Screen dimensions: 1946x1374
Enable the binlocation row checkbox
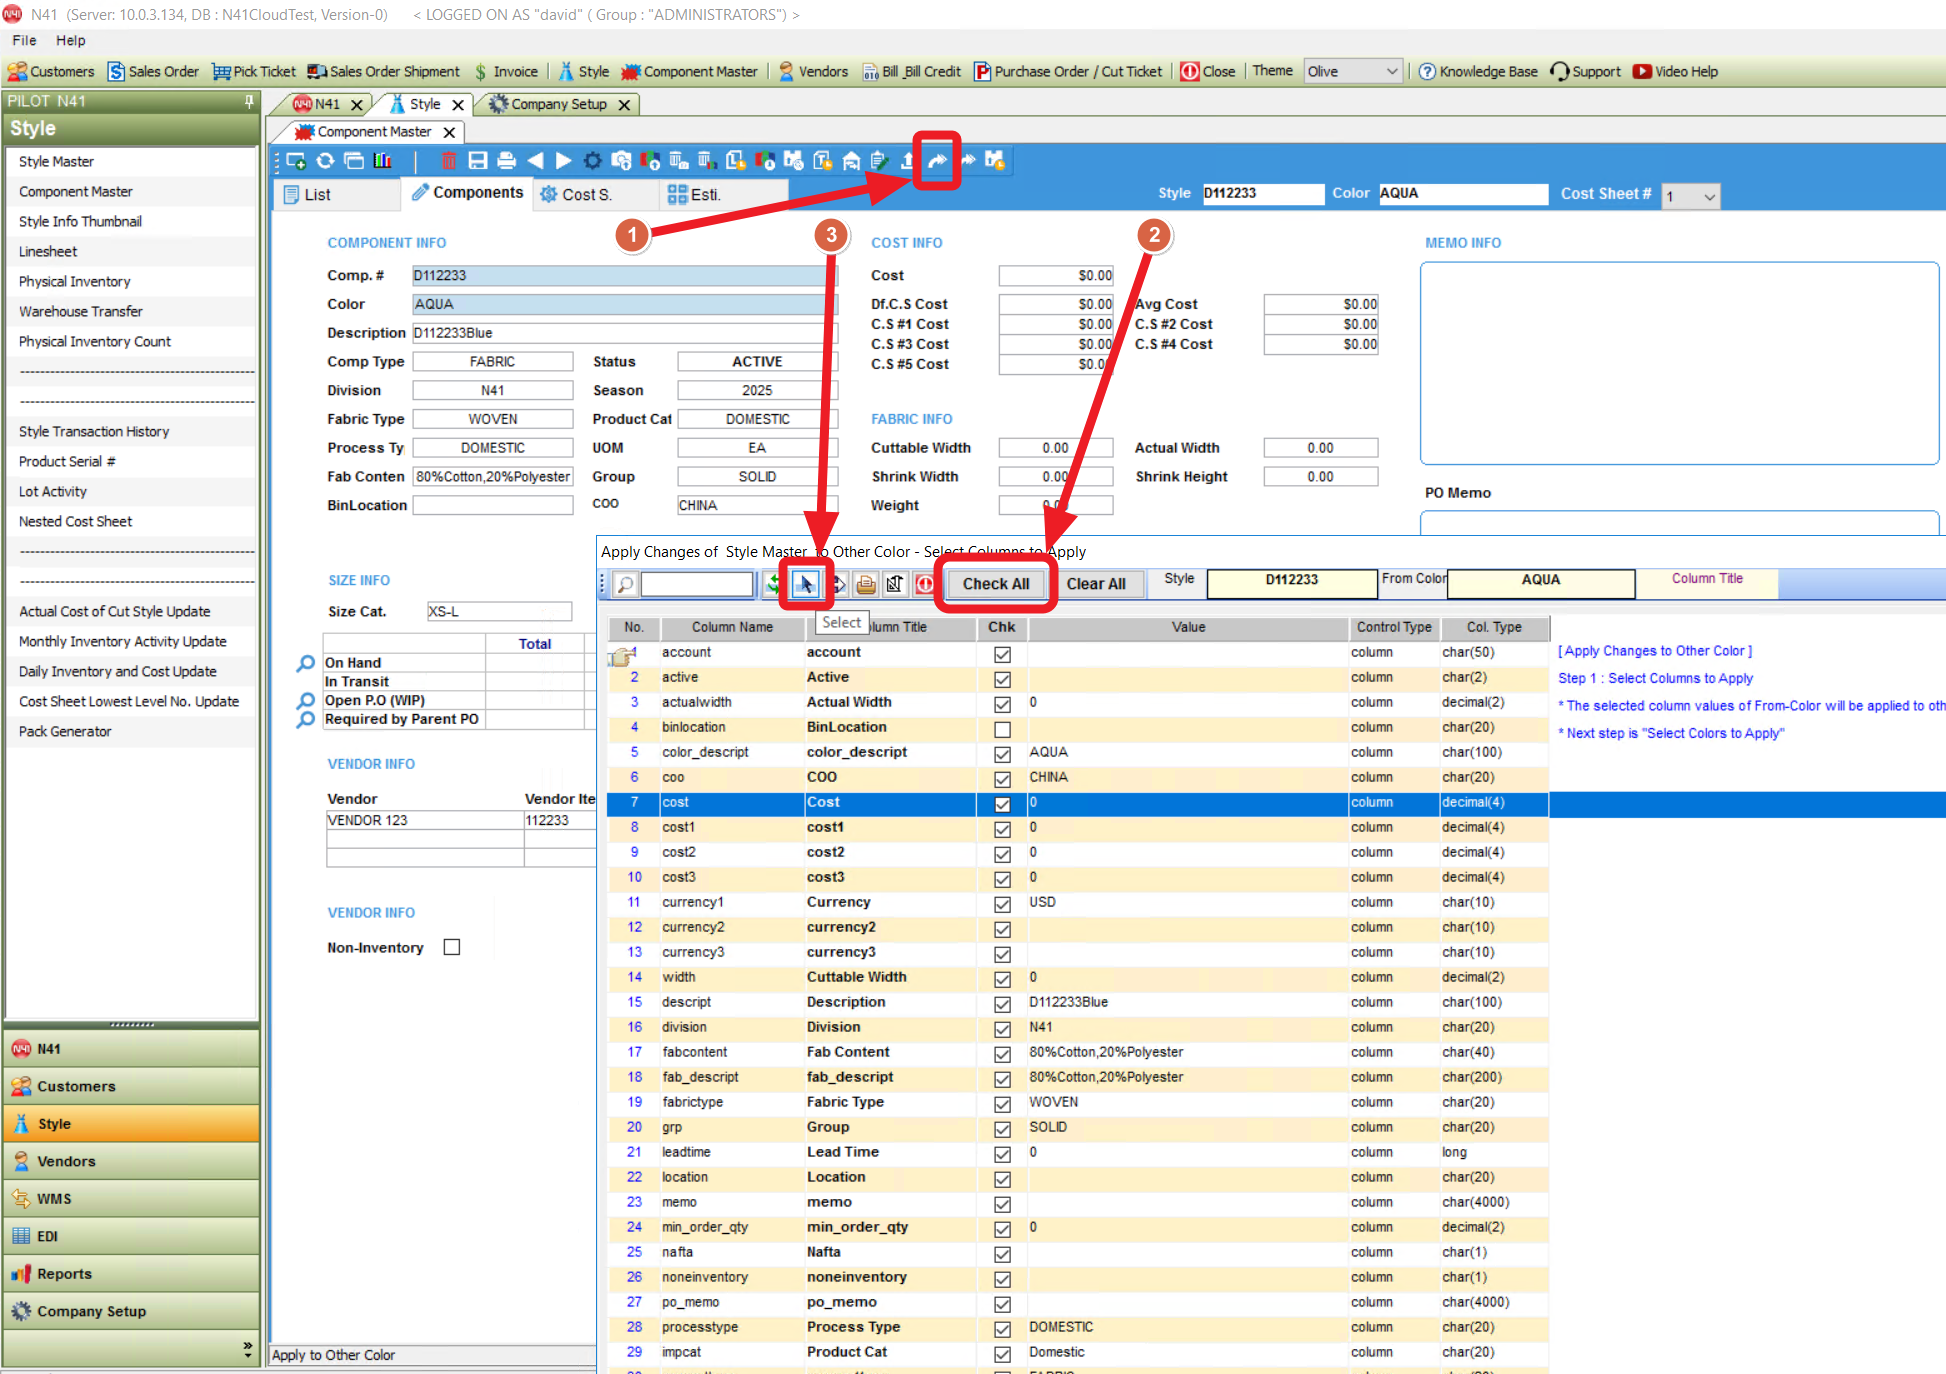[x=1002, y=729]
